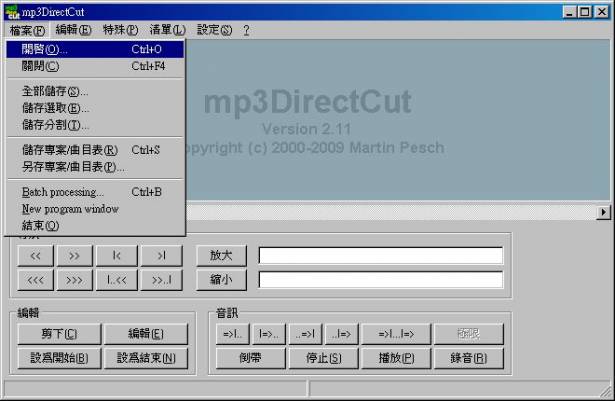This screenshot has height=401, width=615.
Task: Click the 錄音(R) record button
Action: point(469,358)
